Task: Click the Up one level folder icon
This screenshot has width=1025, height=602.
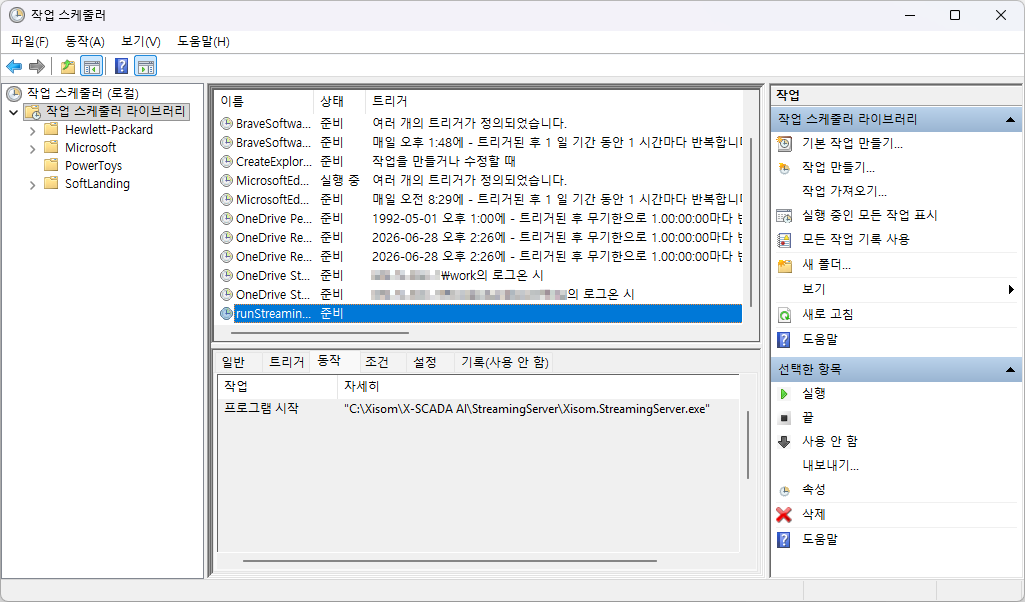Action: point(67,66)
